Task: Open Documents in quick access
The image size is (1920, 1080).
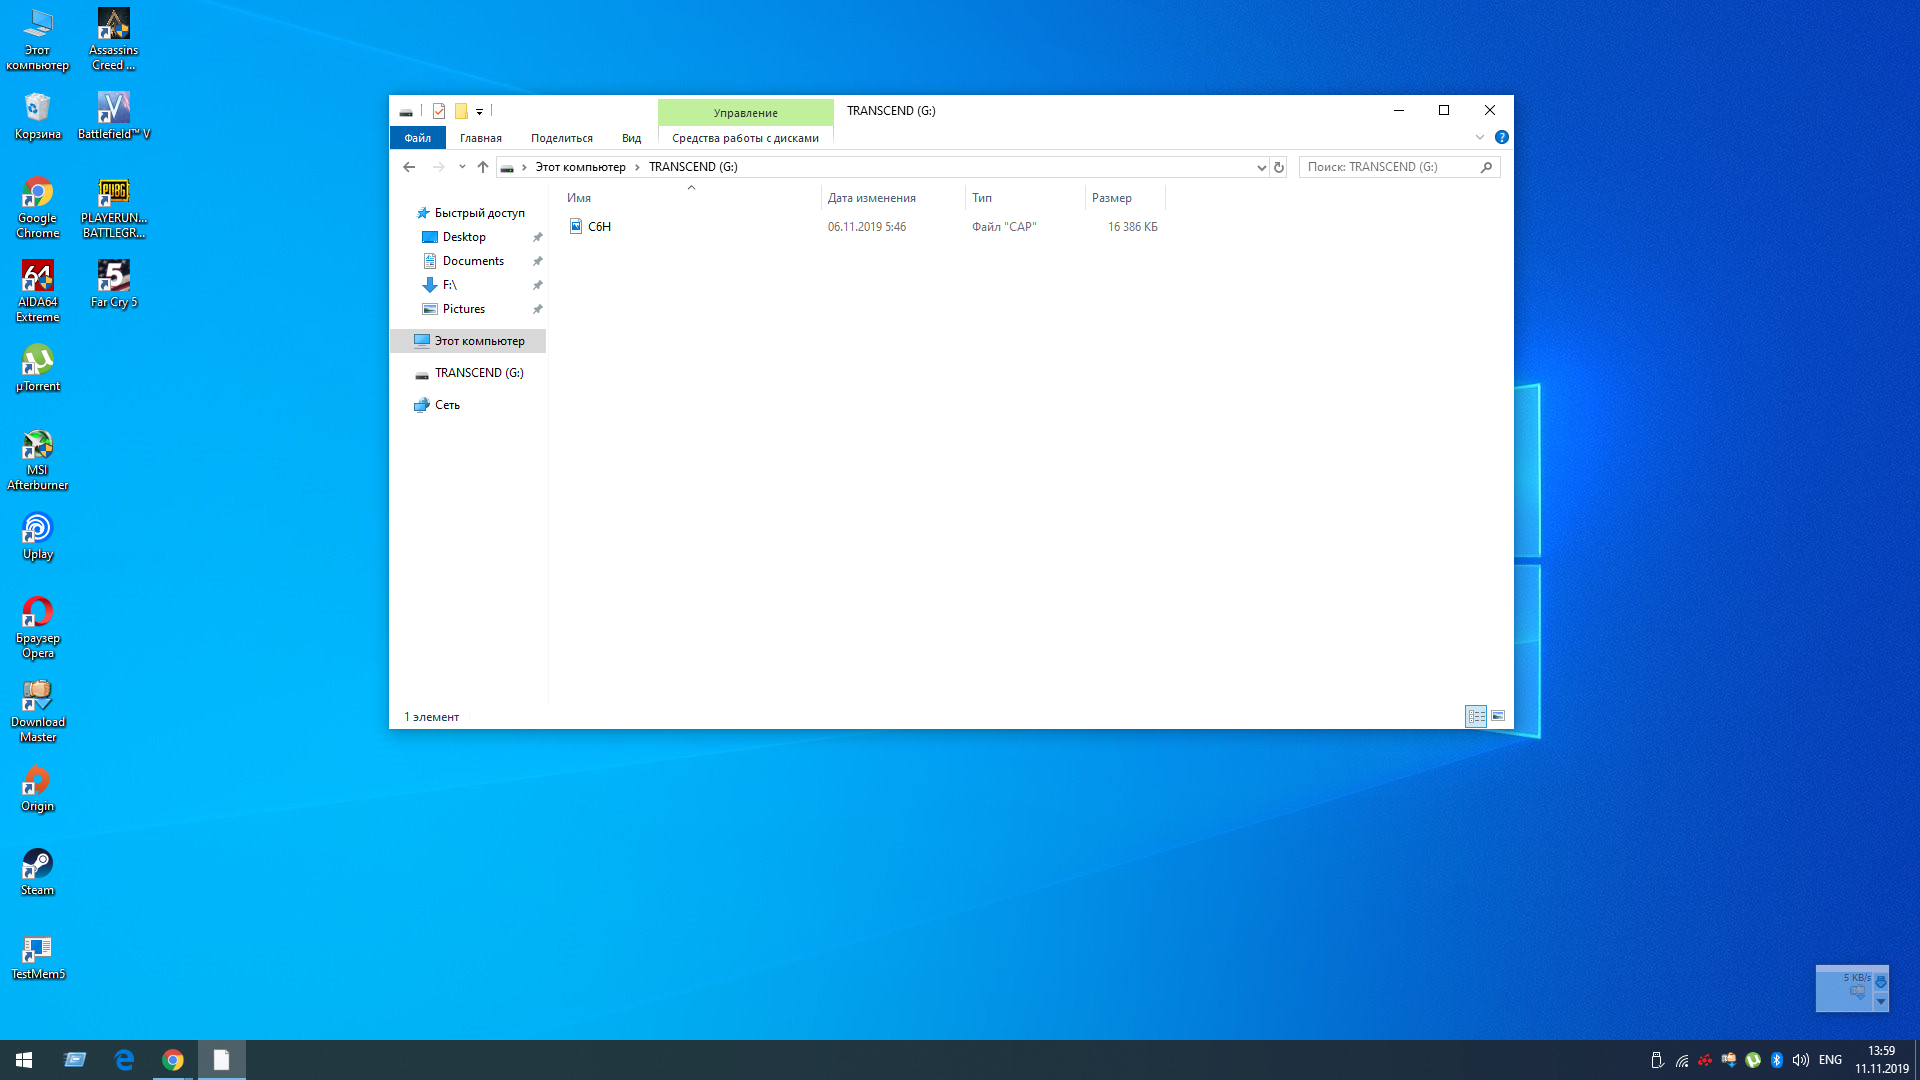Action: (x=473, y=261)
